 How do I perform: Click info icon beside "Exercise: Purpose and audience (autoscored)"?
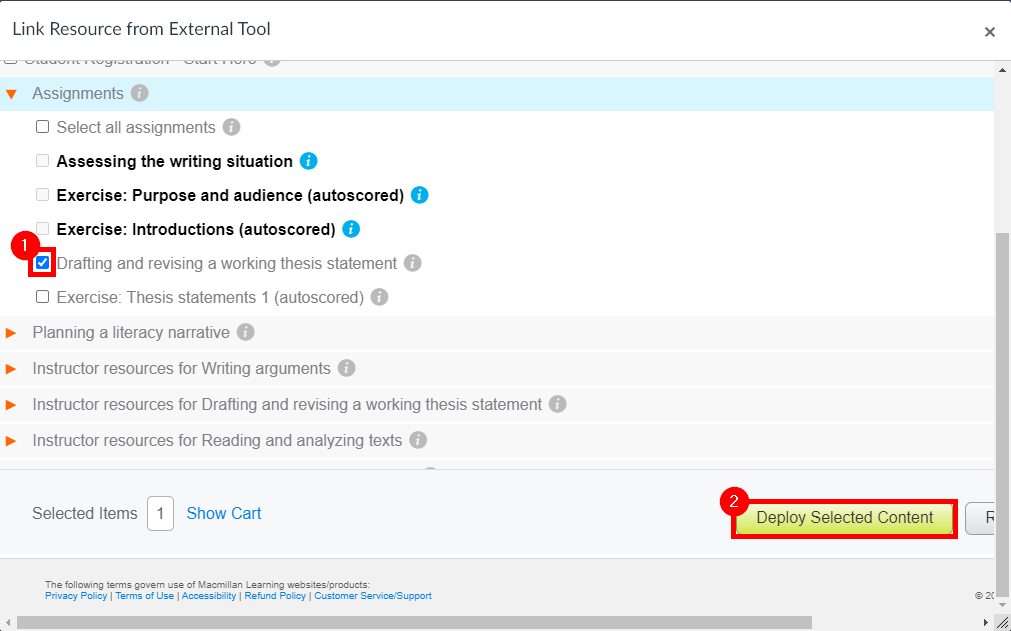pyautogui.click(x=418, y=194)
